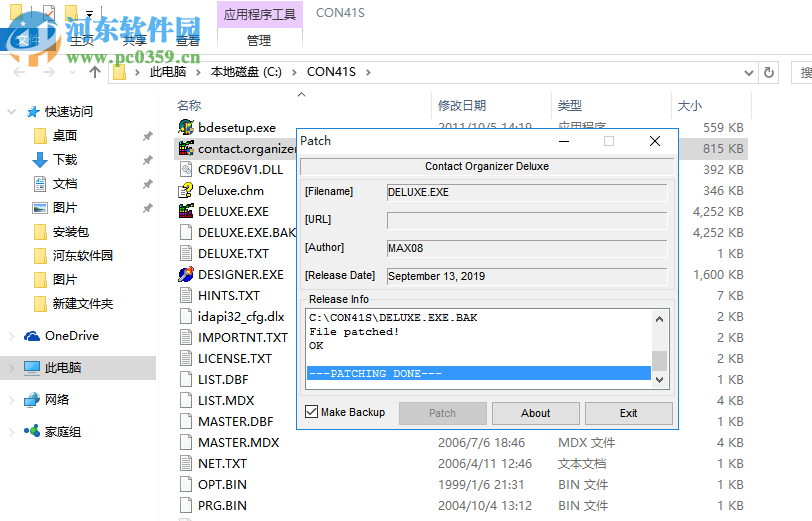Expand breadcrumb chevron after 本地磁盘 (C:)

coord(294,72)
